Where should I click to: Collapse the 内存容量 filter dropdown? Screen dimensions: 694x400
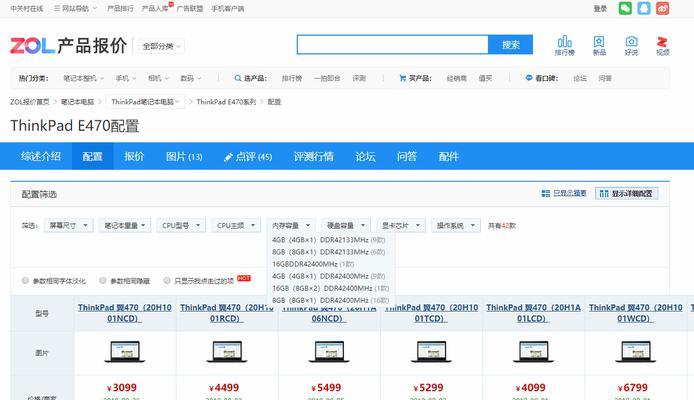pos(291,225)
